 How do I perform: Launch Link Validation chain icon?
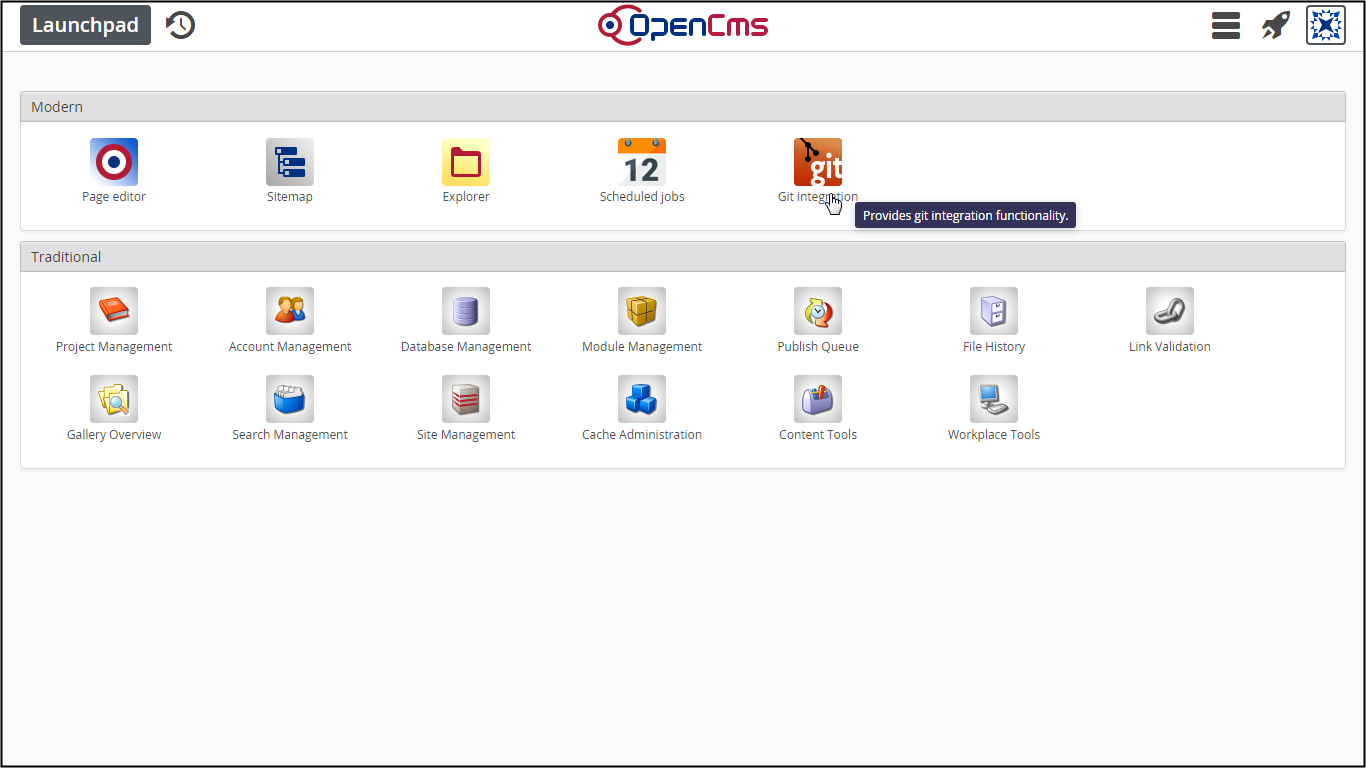click(1170, 312)
